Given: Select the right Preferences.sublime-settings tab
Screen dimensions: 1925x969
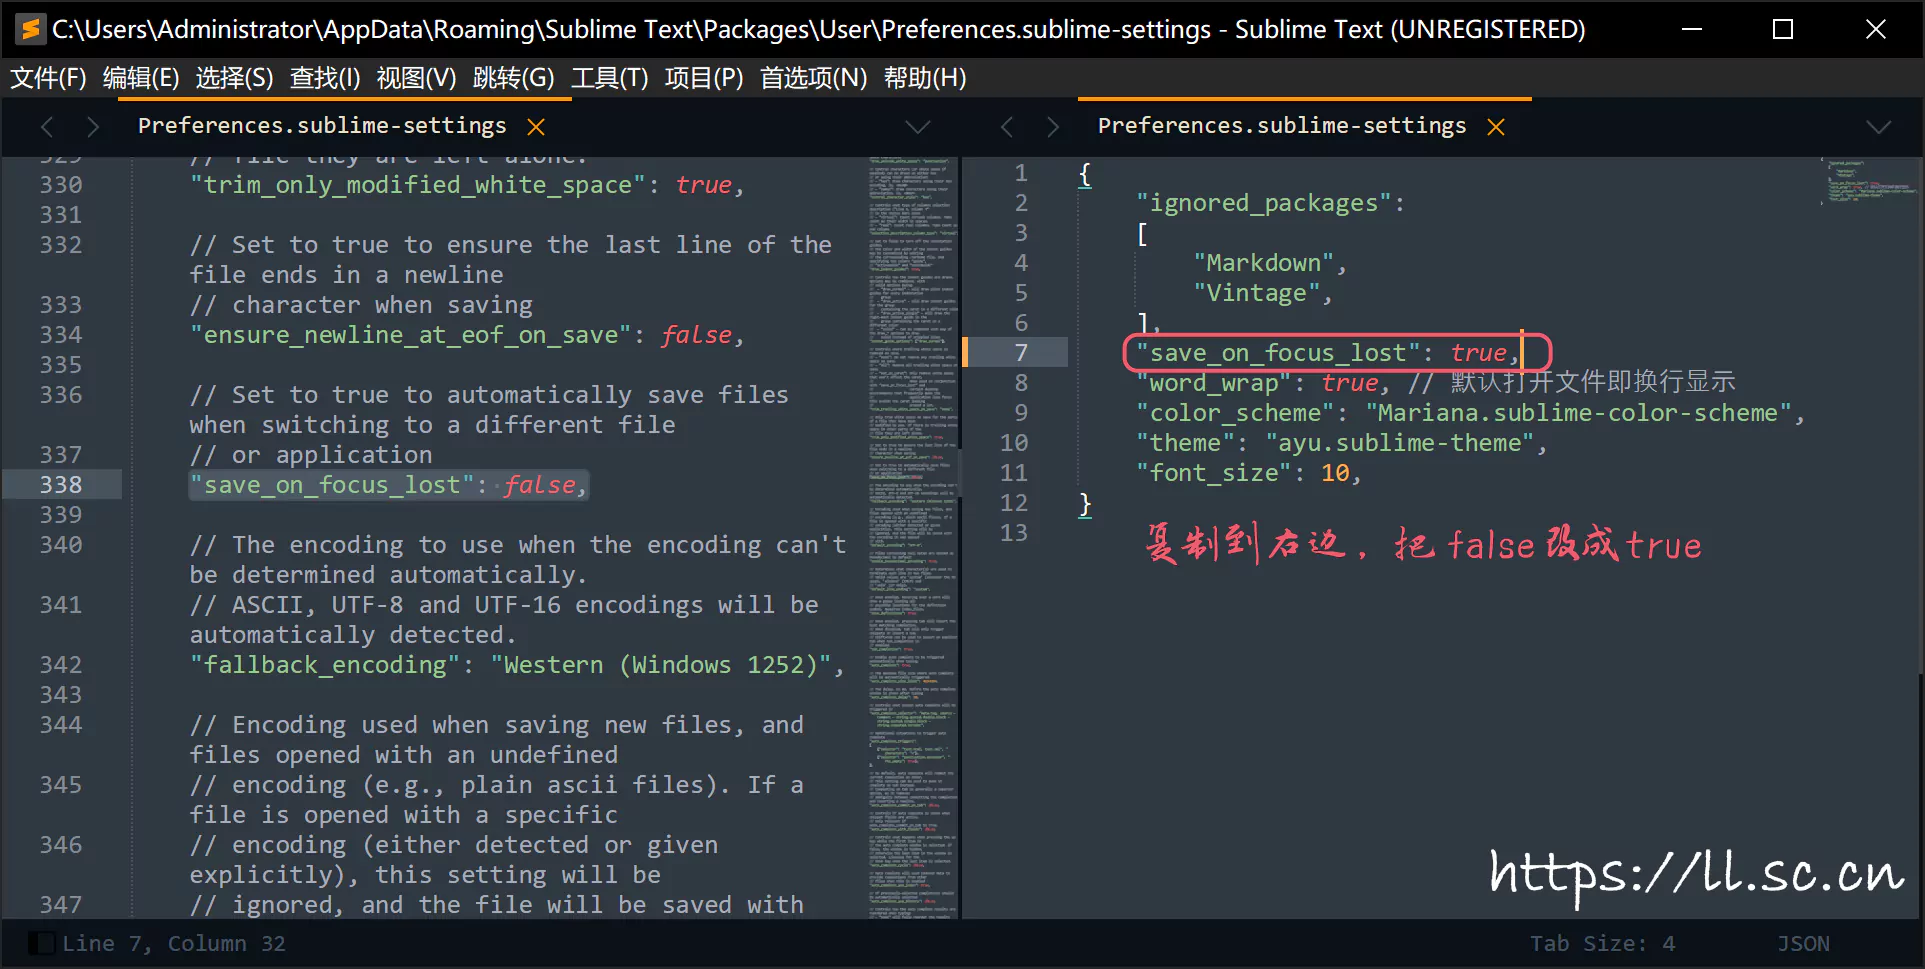Looking at the screenshot, I should coord(1281,126).
